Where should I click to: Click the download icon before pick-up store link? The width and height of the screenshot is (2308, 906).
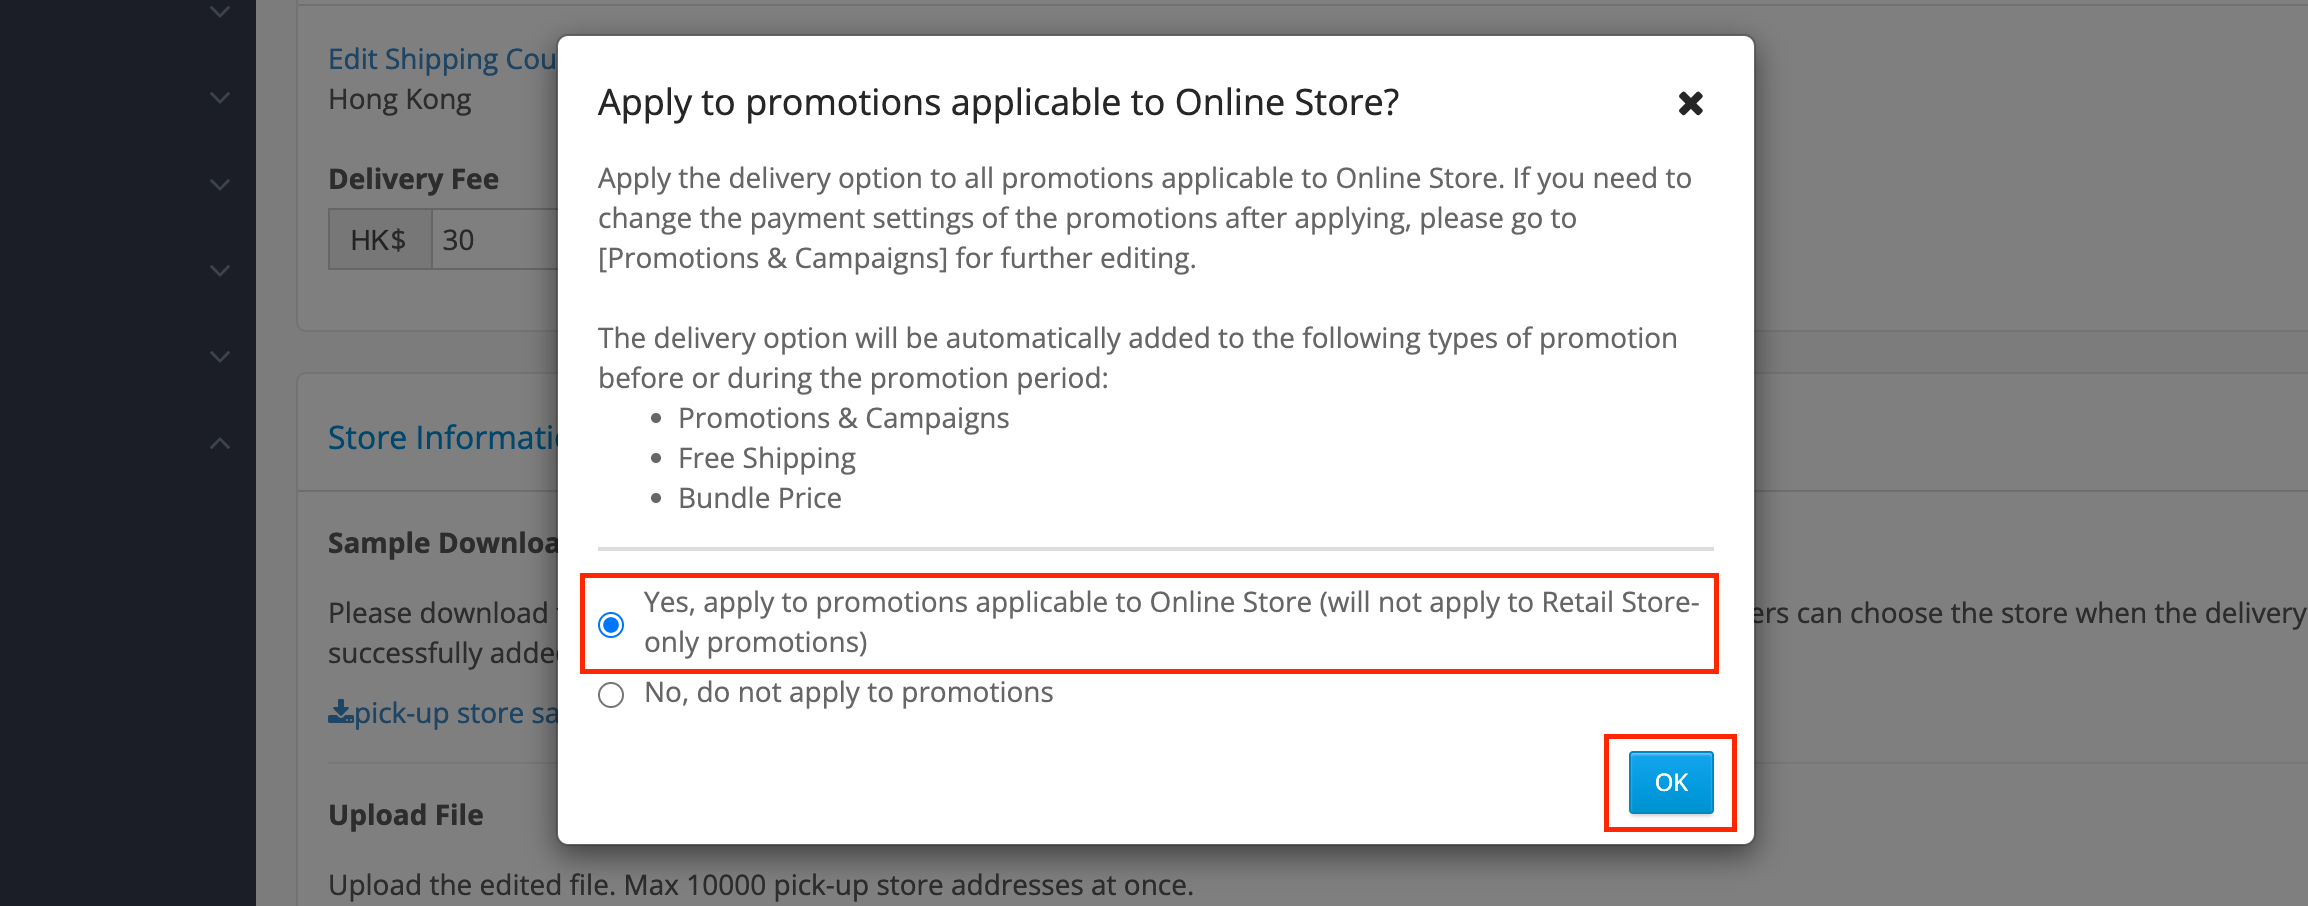point(340,712)
